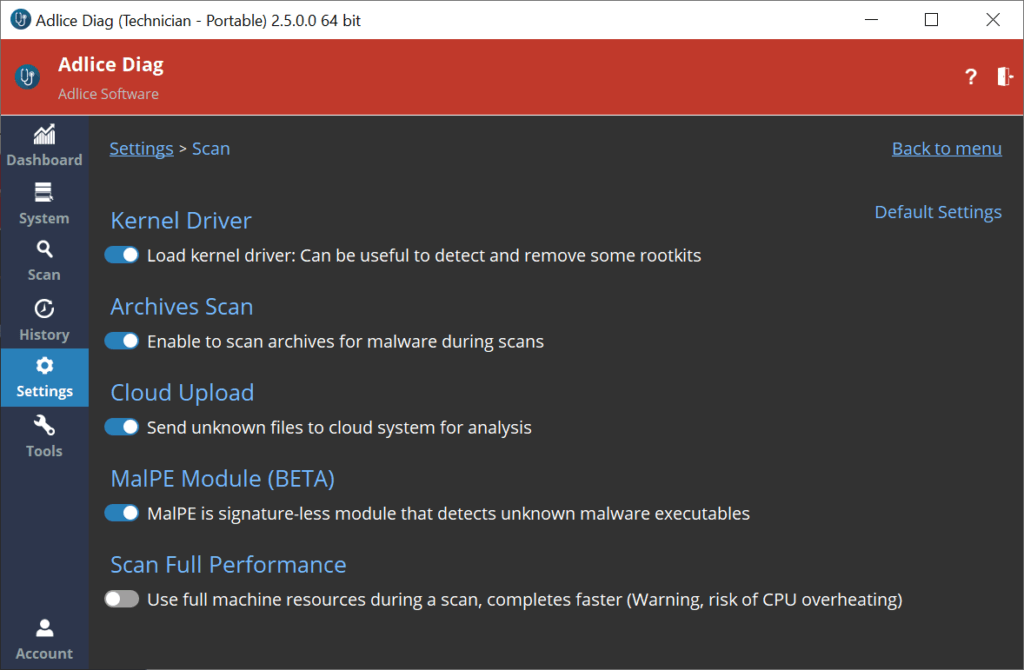Enable the Scan Full Performance toggle
This screenshot has height=670, width=1024.
pyautogui.click(x=122, y=599)
